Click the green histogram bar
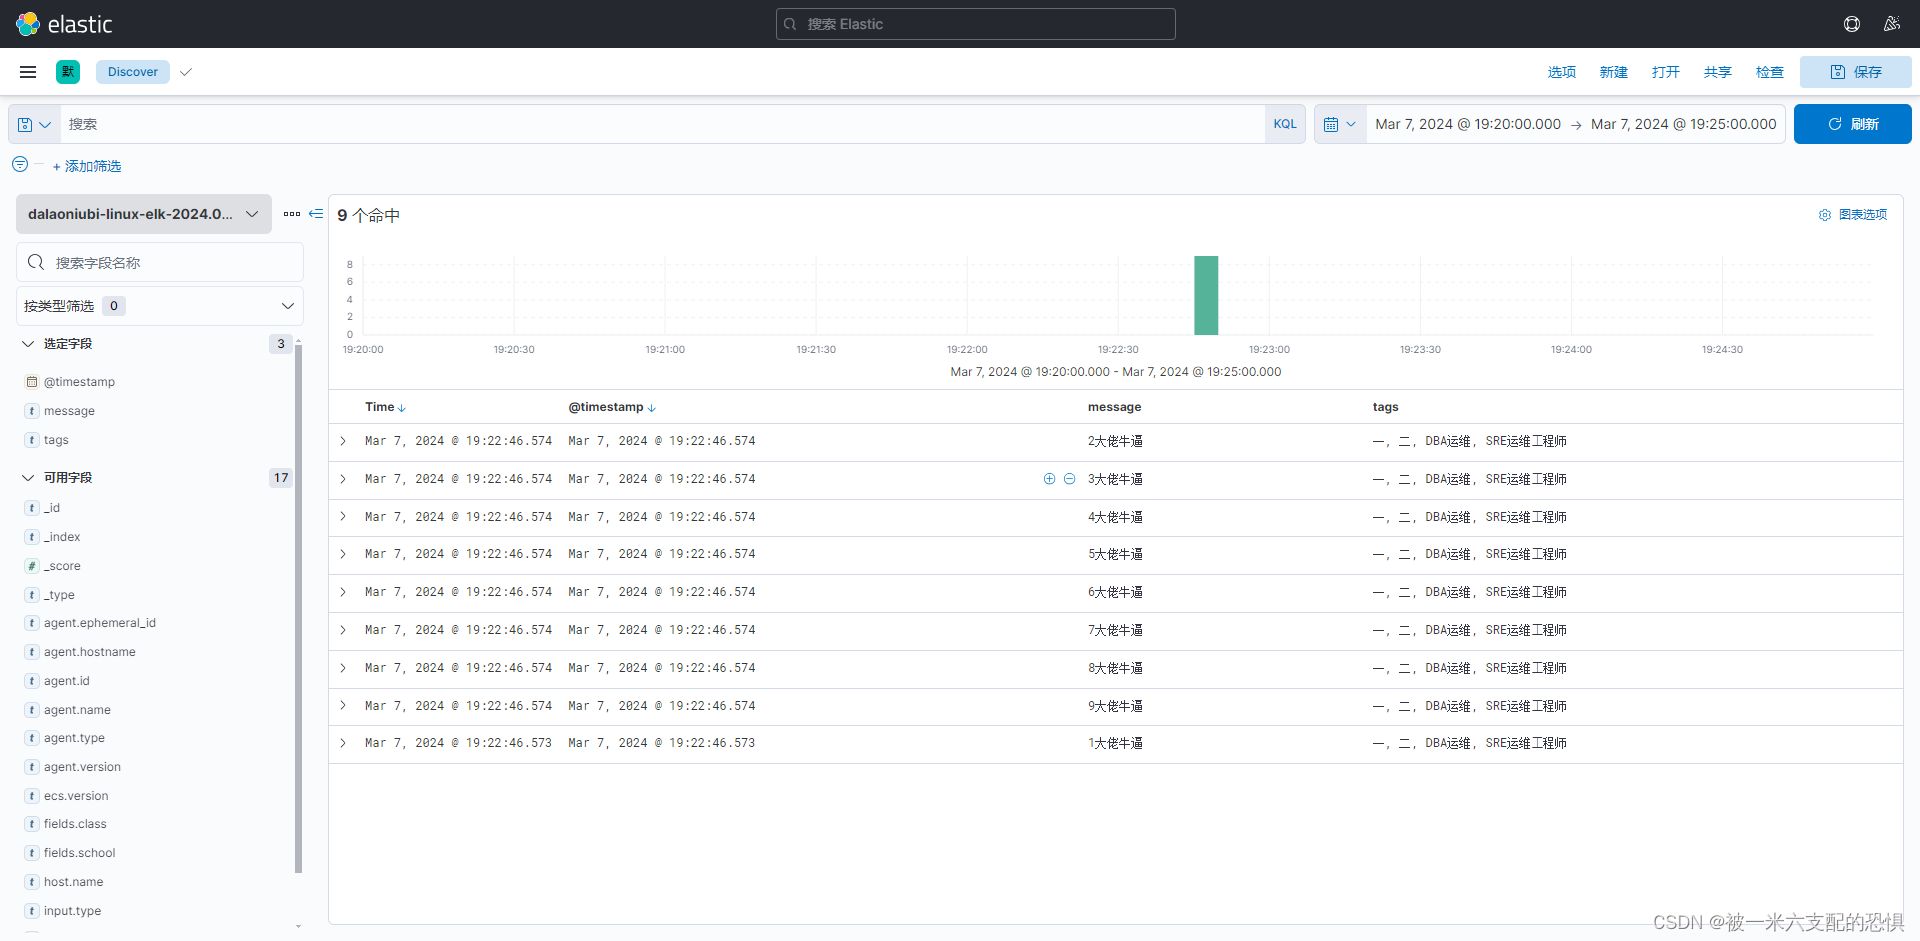The height and width of the screenshot is (941, 1920). click(1206, 295)
